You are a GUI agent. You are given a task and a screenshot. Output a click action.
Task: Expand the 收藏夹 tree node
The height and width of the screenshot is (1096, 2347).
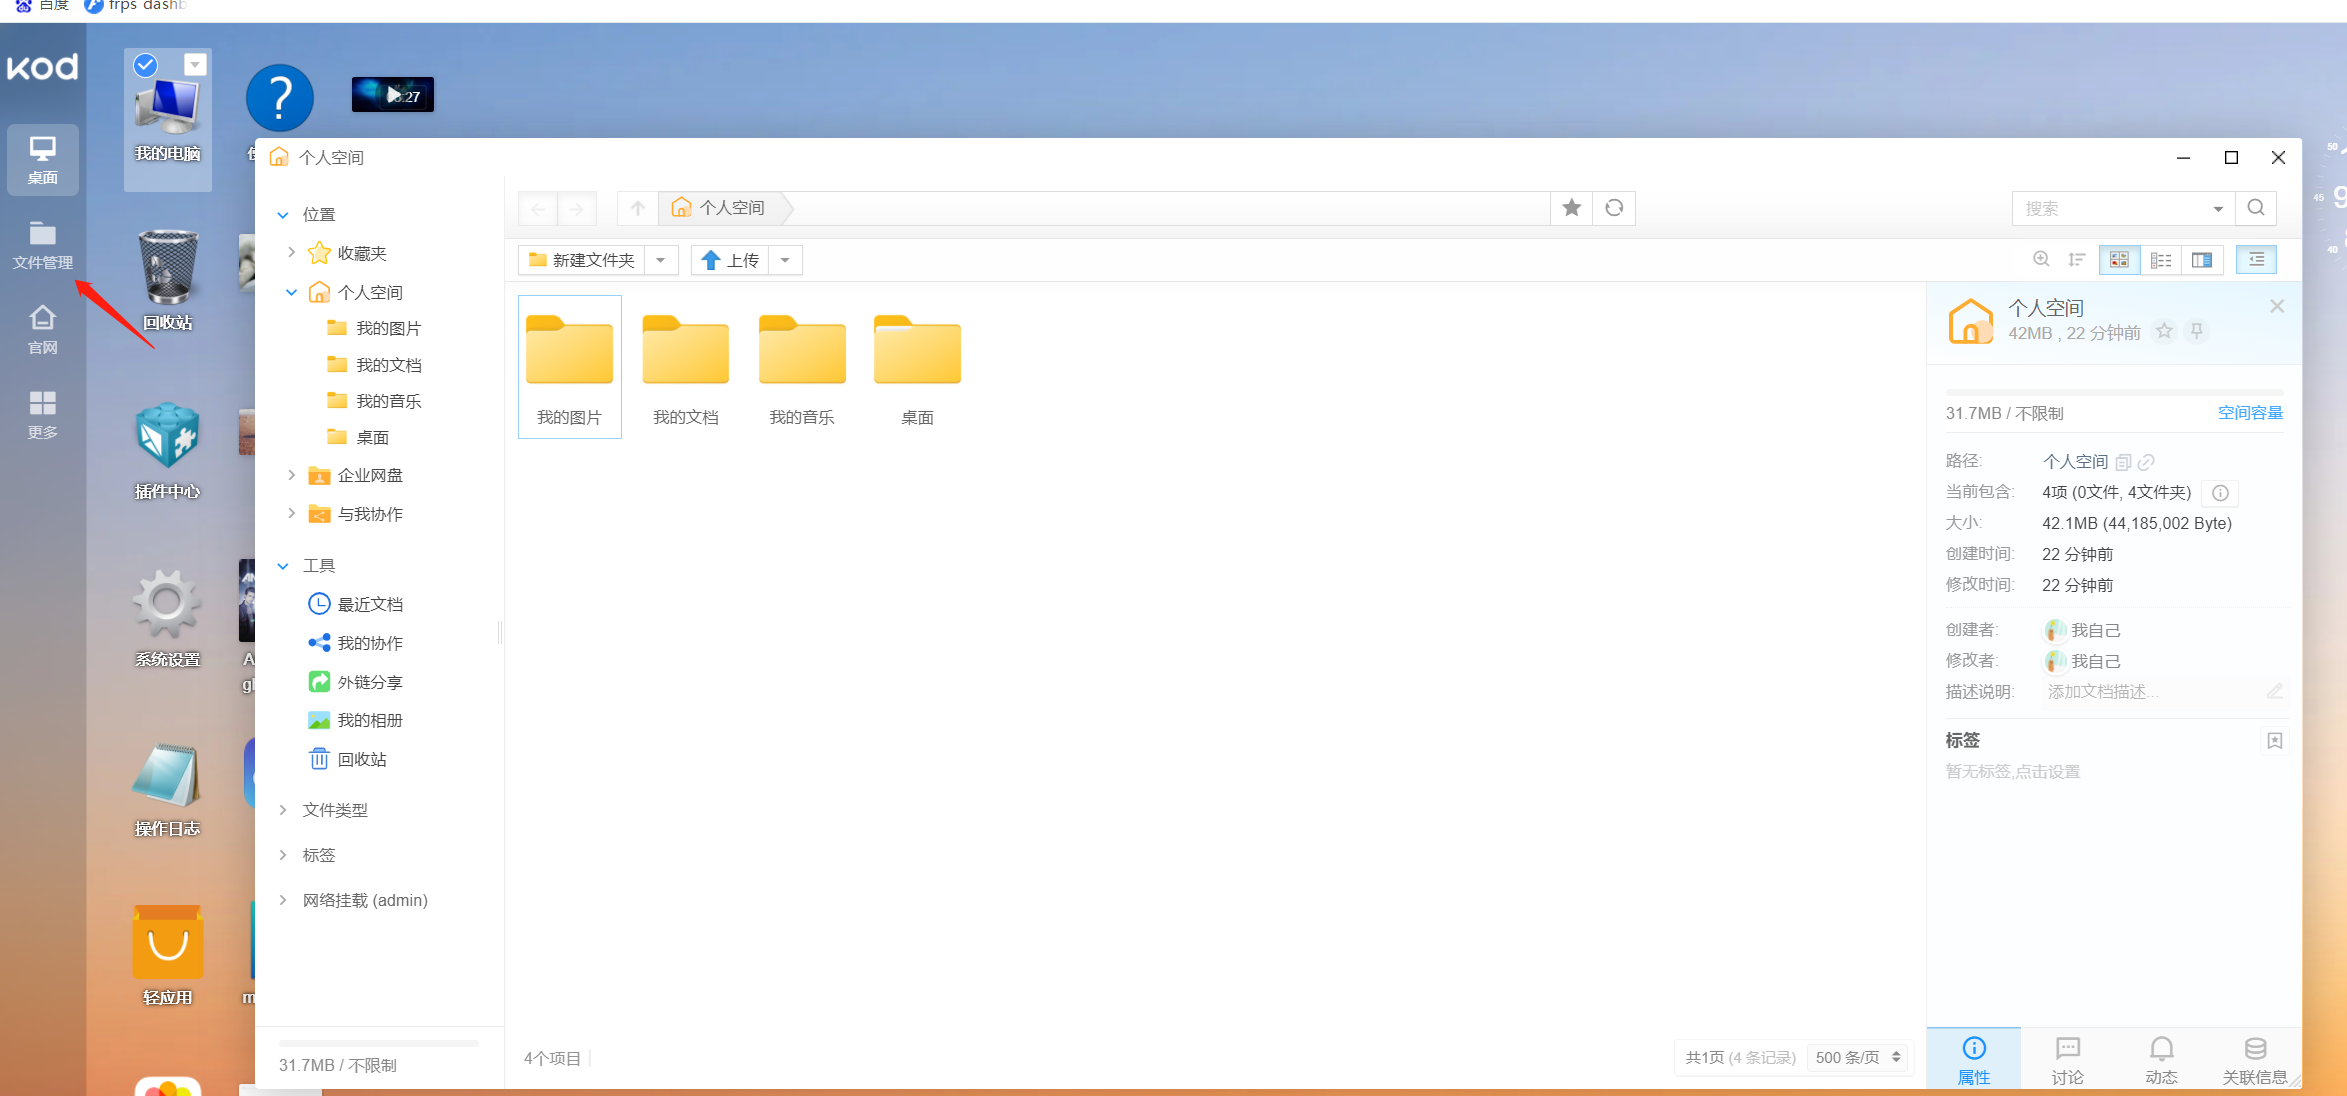(291, 253)
